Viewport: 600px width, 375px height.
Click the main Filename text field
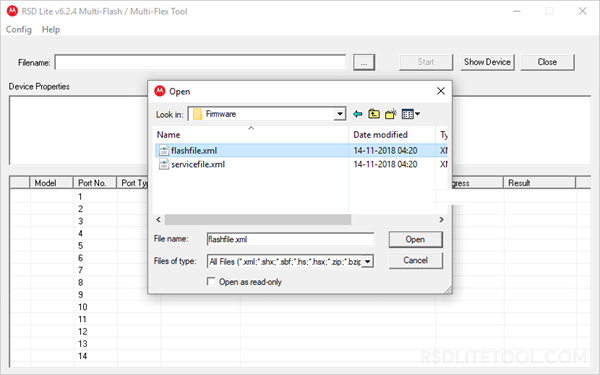pos(200,62)
